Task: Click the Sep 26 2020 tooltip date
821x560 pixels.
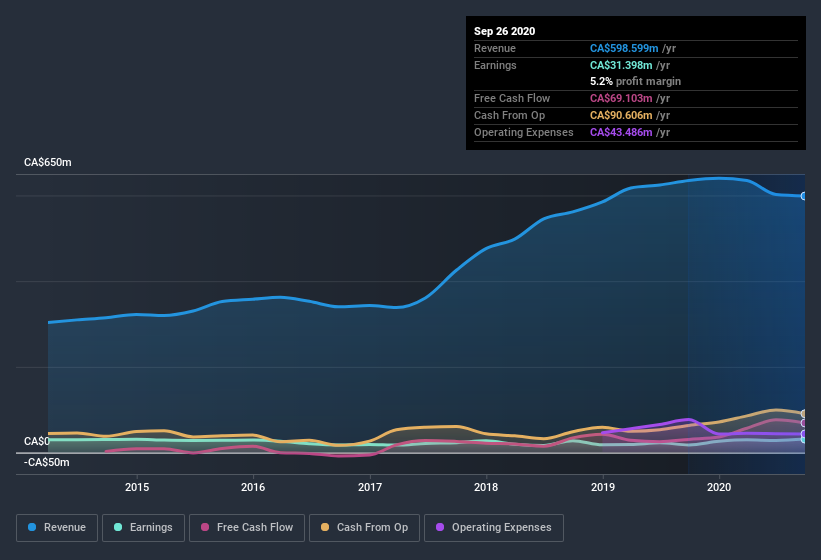Action: click(505, 31)
